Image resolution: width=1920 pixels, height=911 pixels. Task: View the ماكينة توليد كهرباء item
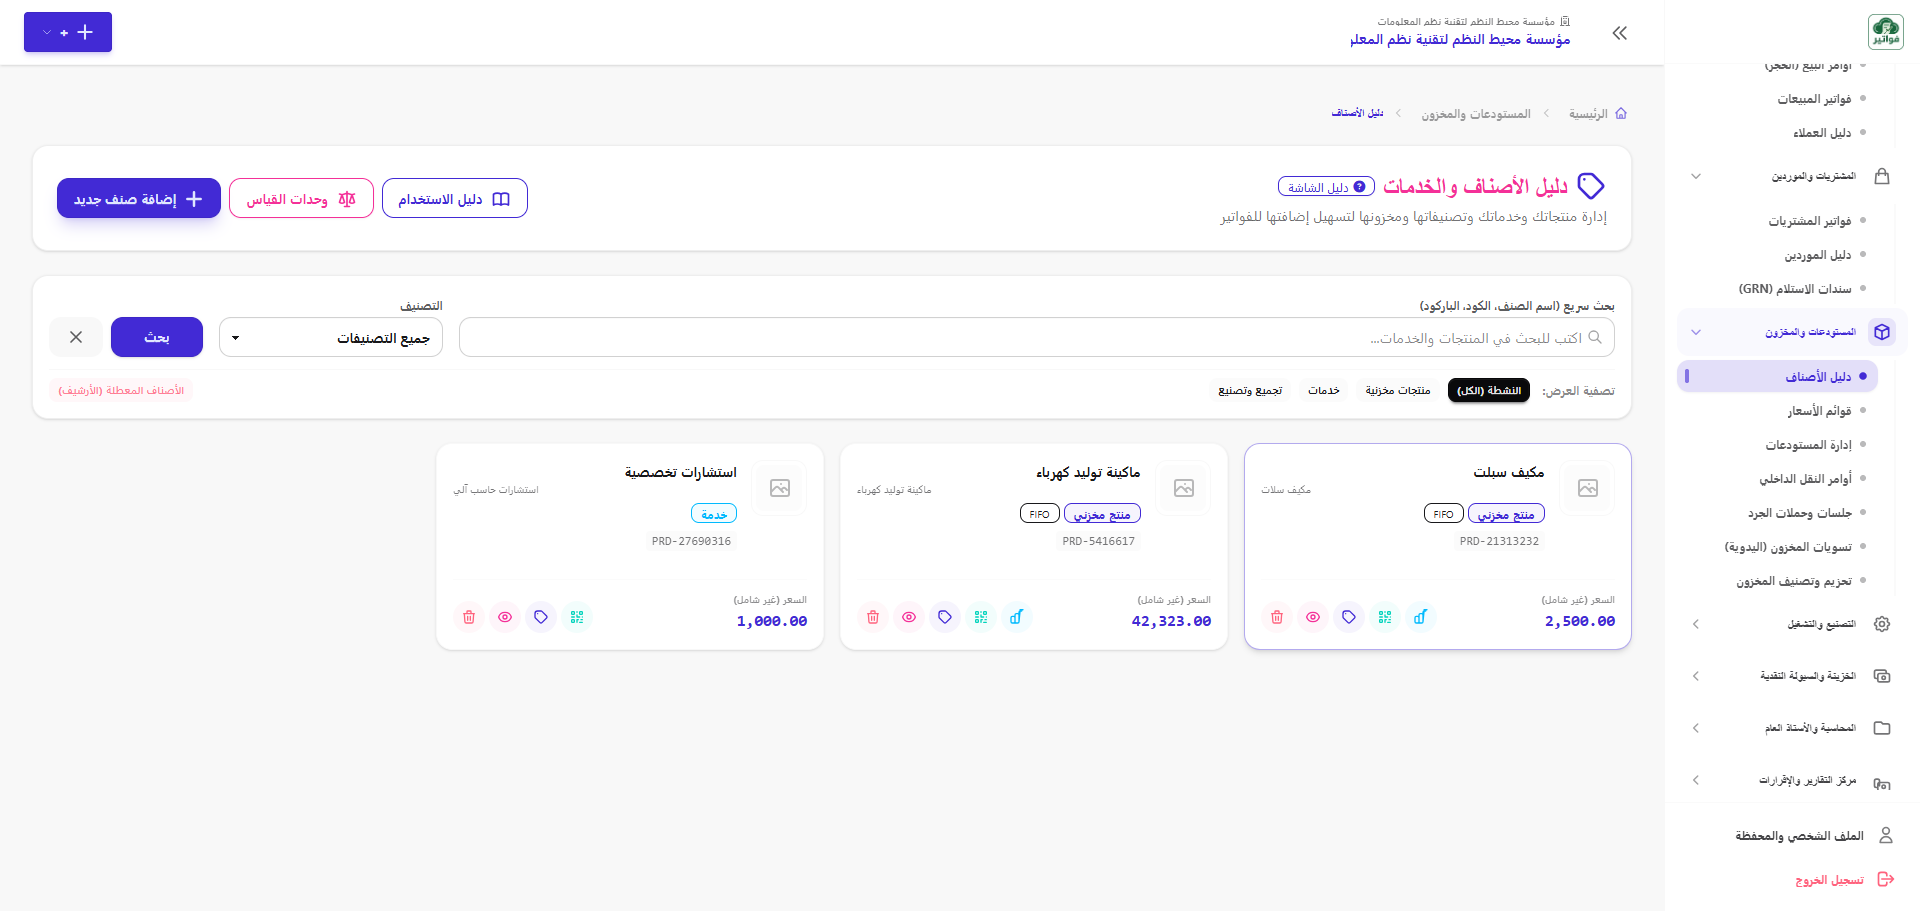coord(909,617)
